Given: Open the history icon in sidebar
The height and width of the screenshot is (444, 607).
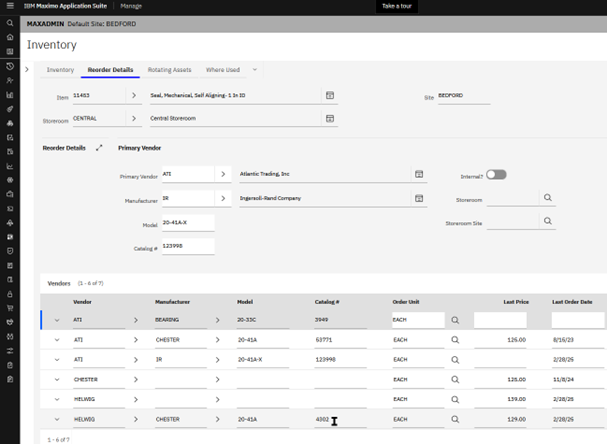Looking at the screenshot, I should 10,66.
